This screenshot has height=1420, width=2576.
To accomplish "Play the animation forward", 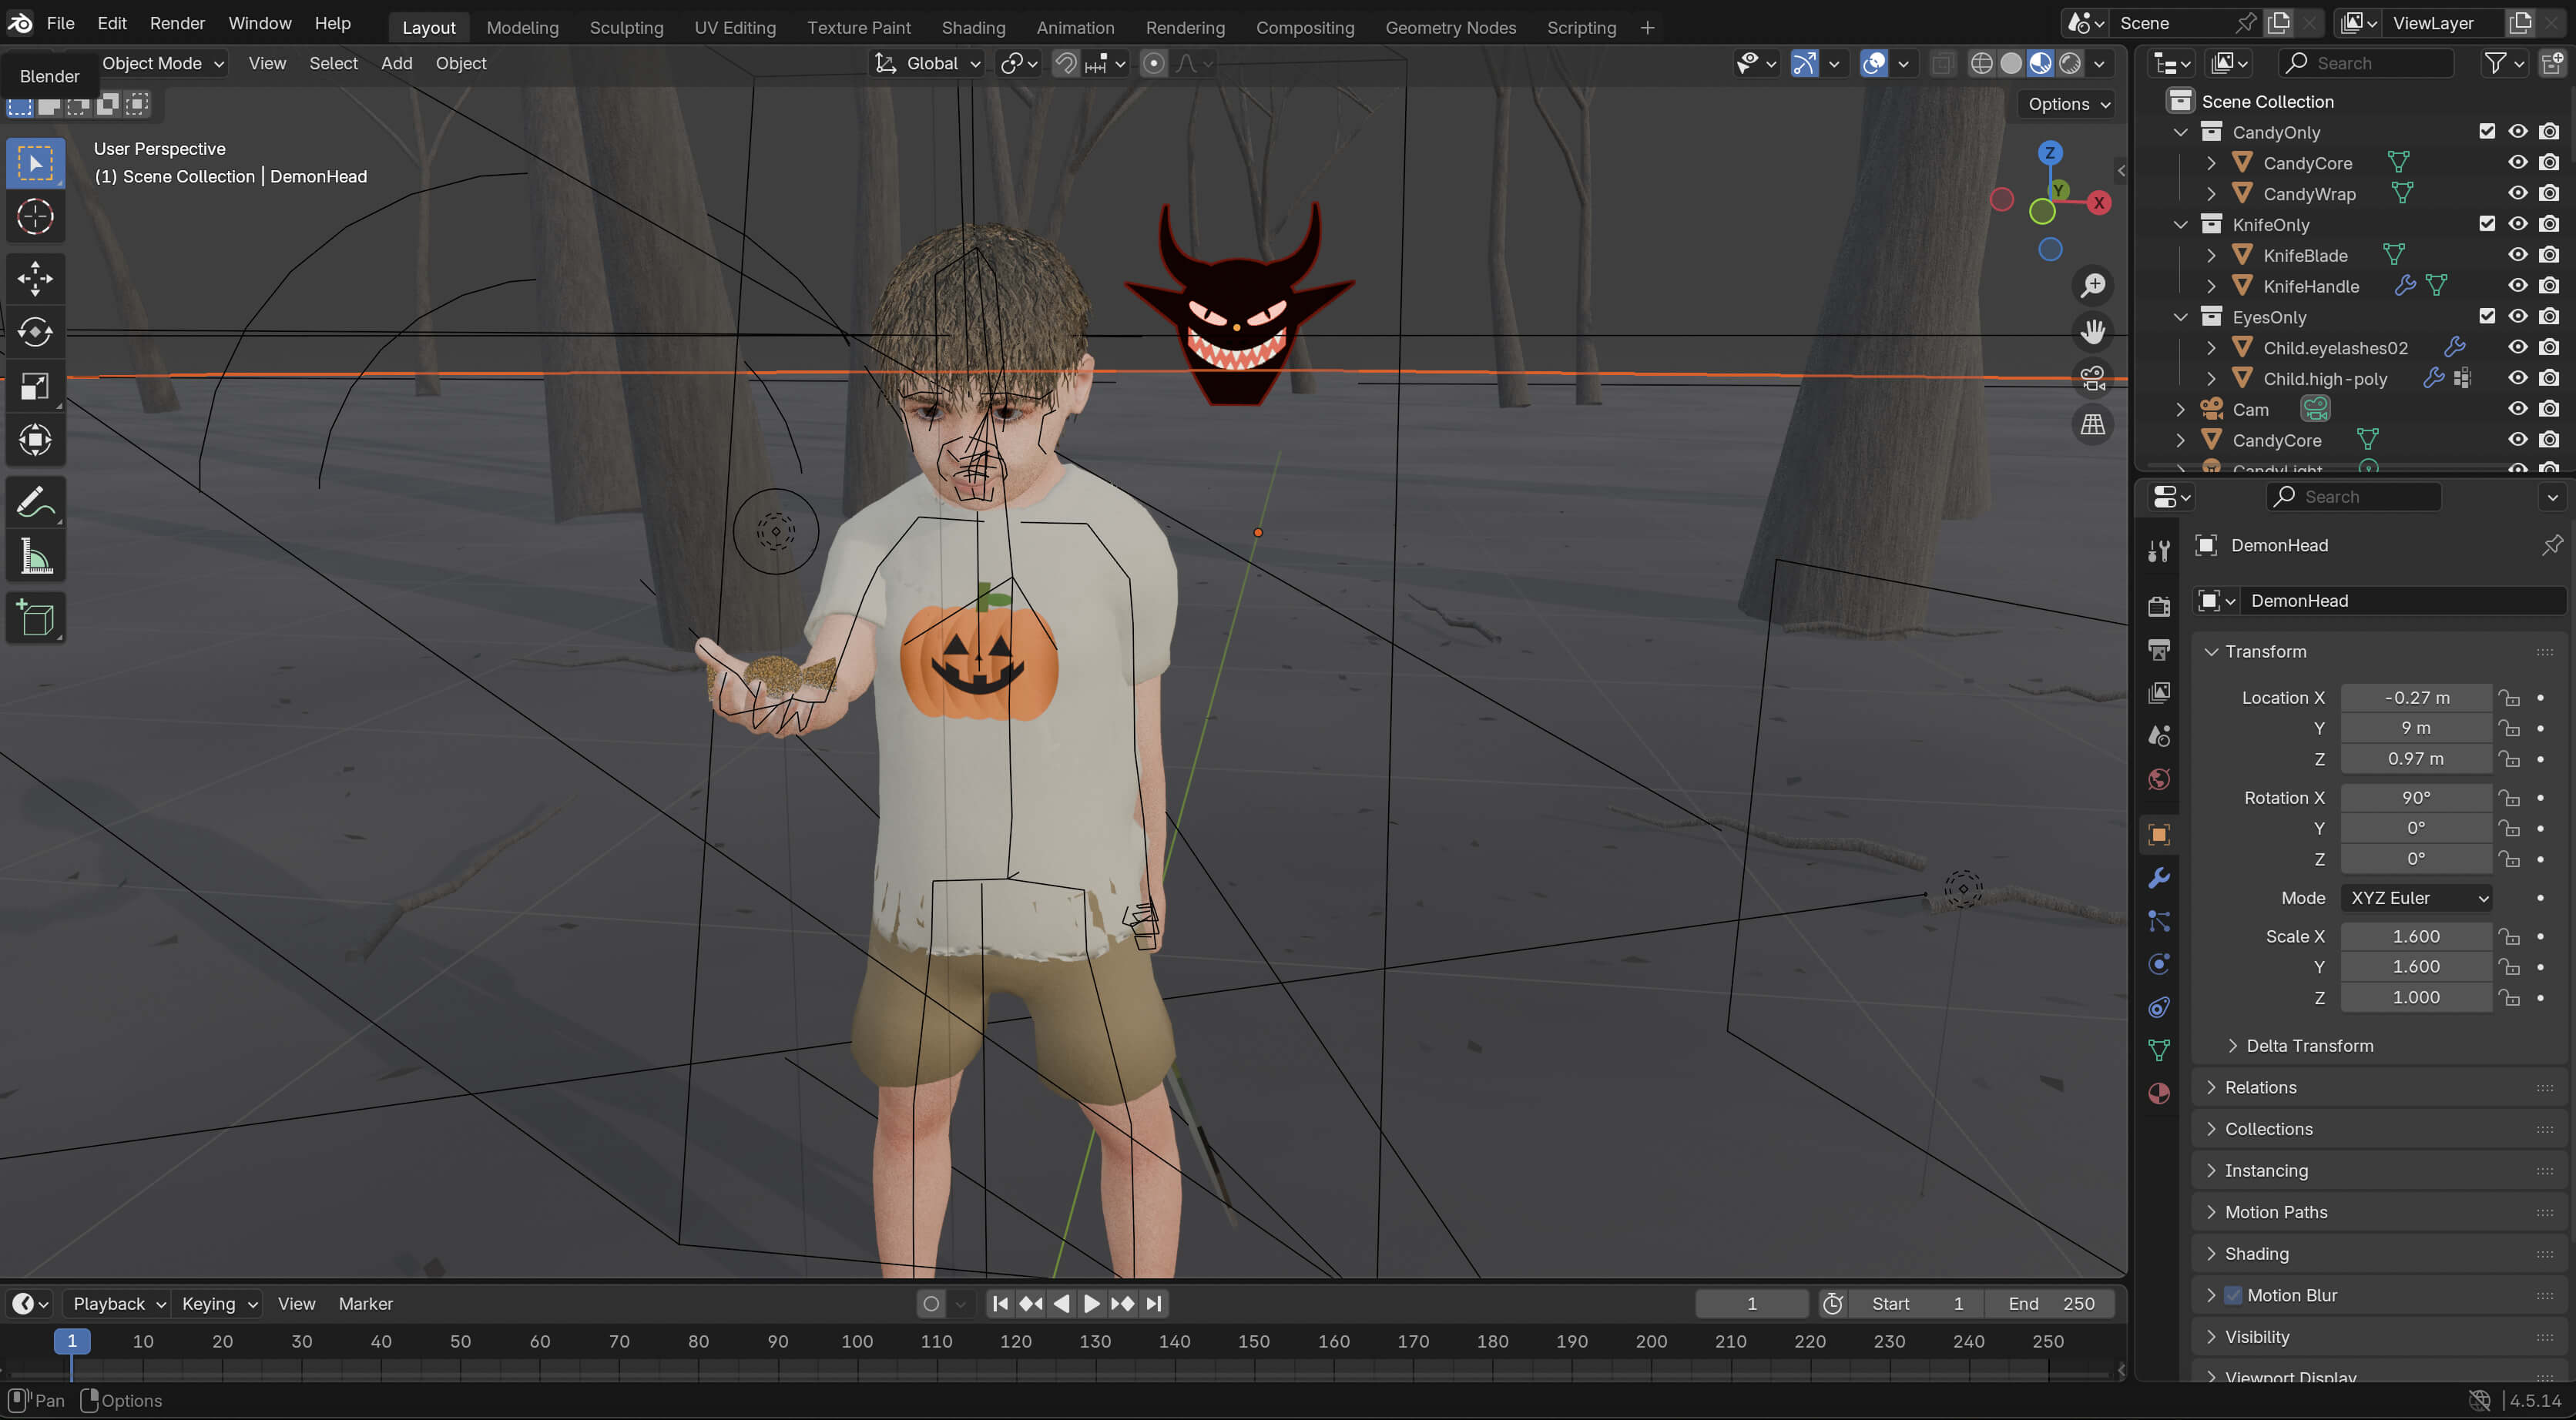I will [1092, 1303].
